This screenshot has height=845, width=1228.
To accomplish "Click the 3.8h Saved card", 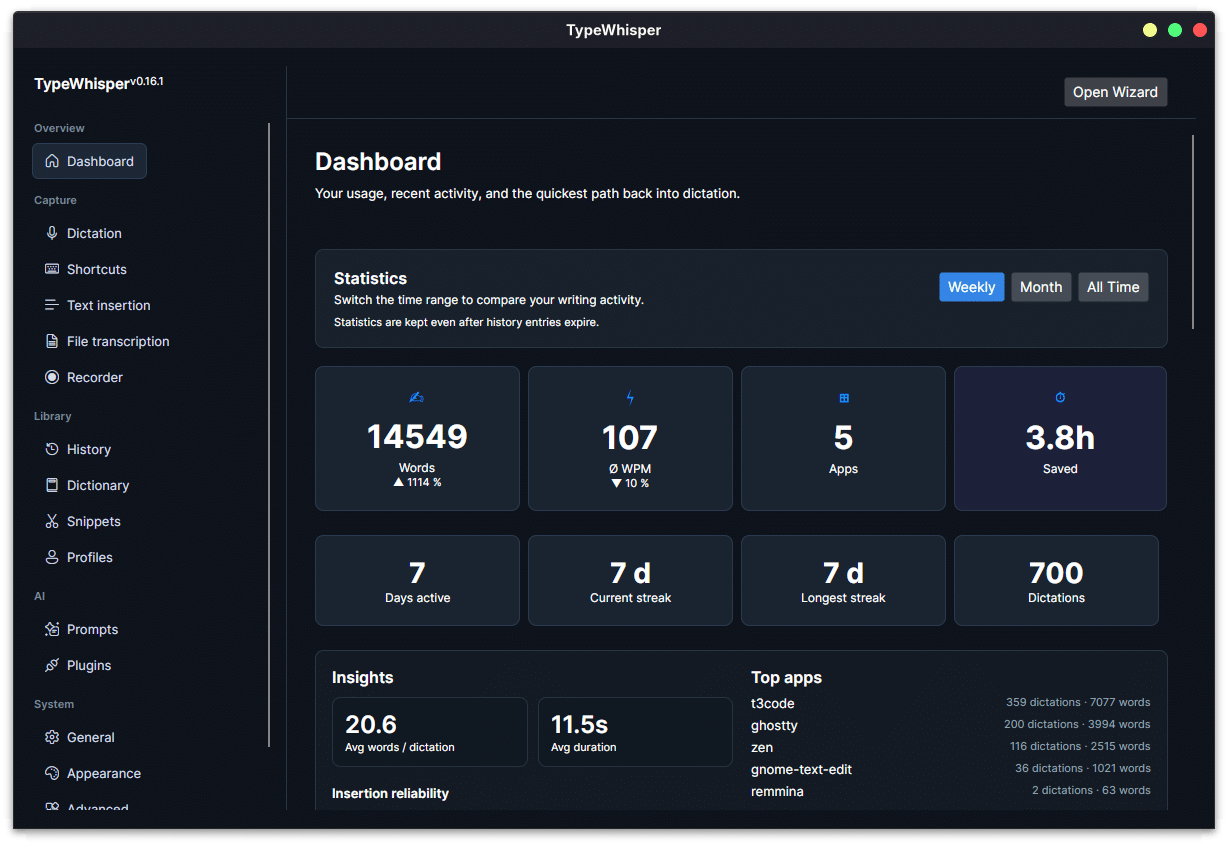I will click(1060, 438).
